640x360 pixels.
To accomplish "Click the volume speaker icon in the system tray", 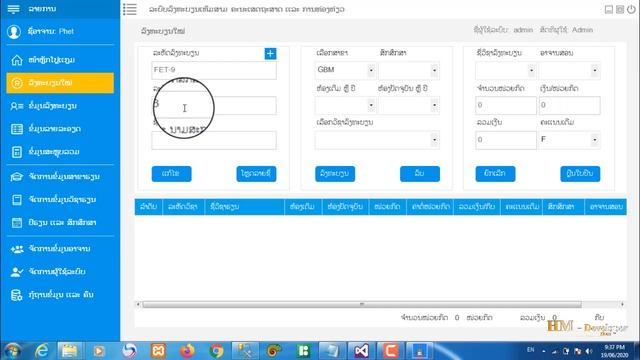I will 589,351.
